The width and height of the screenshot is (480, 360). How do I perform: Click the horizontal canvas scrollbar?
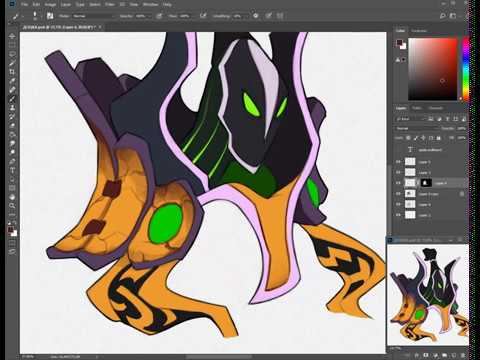[x=218, y=357]
